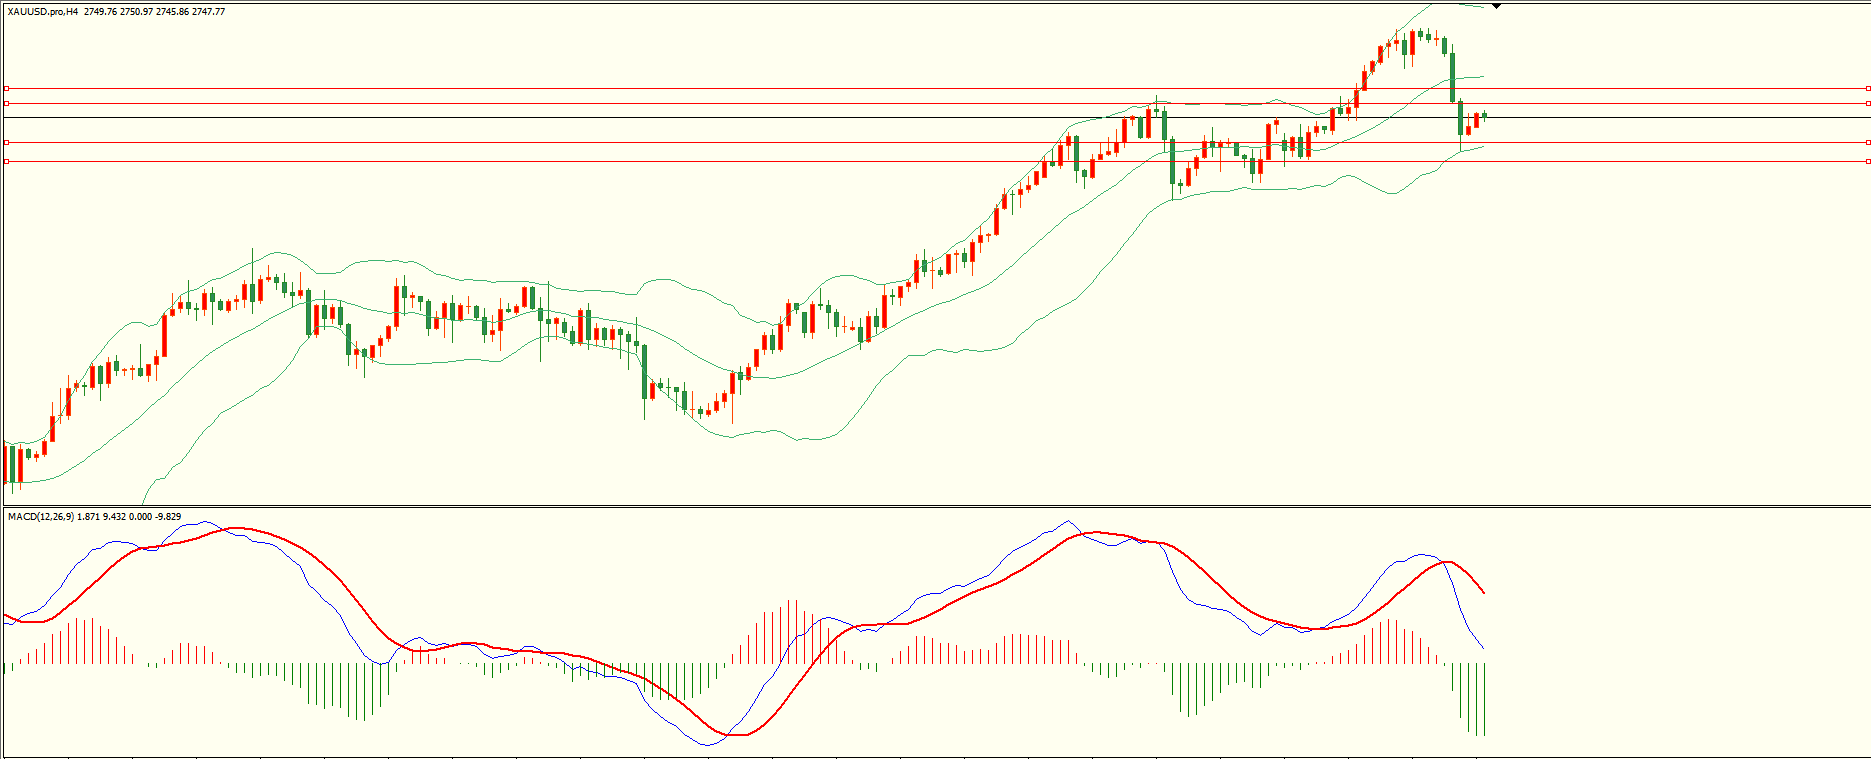This screenshot has width=1871, height=759.
Task: Click second red line's left square handle
Action: [x=6, y=103]
